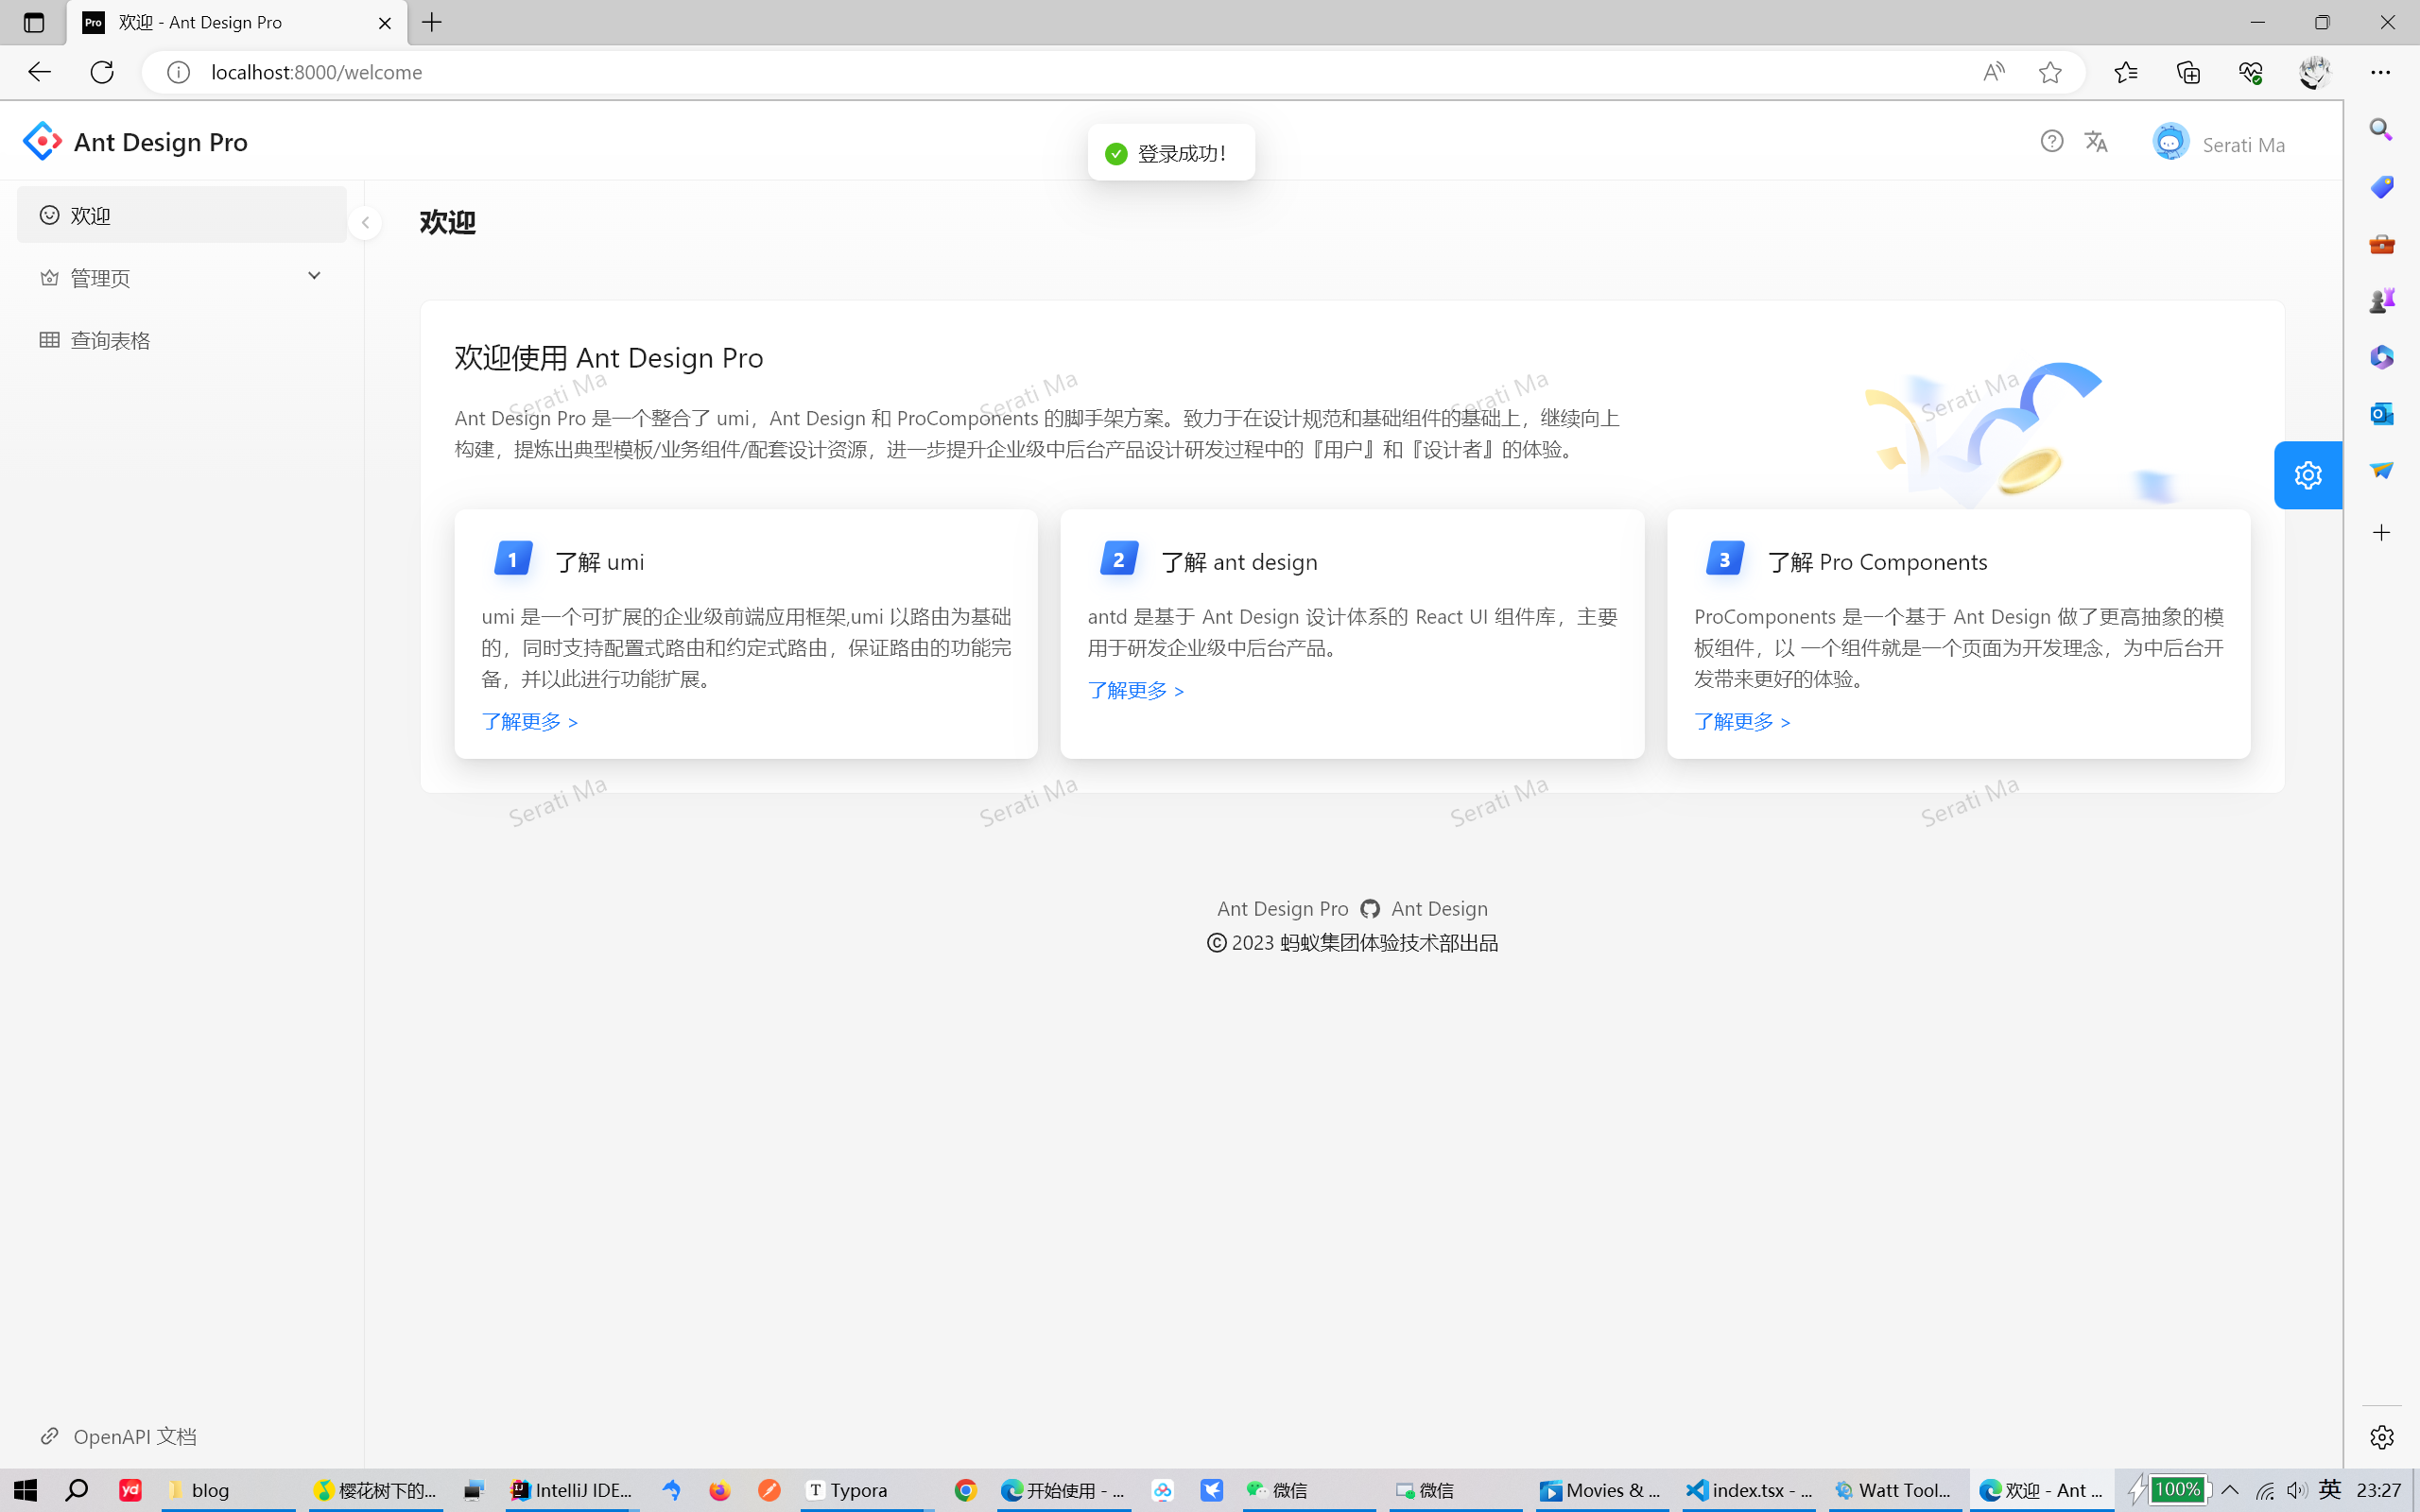Click 了解更多 under 了解 umi
Image resolution: width=2420 pixels, height=1512 pixels.
(530, 721)
